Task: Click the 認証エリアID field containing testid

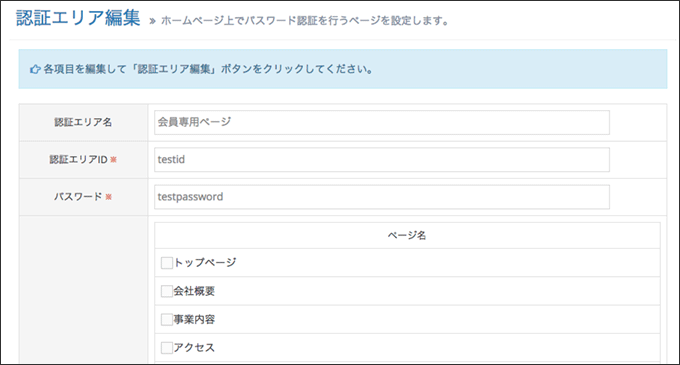Action: [x=382, y=160]
